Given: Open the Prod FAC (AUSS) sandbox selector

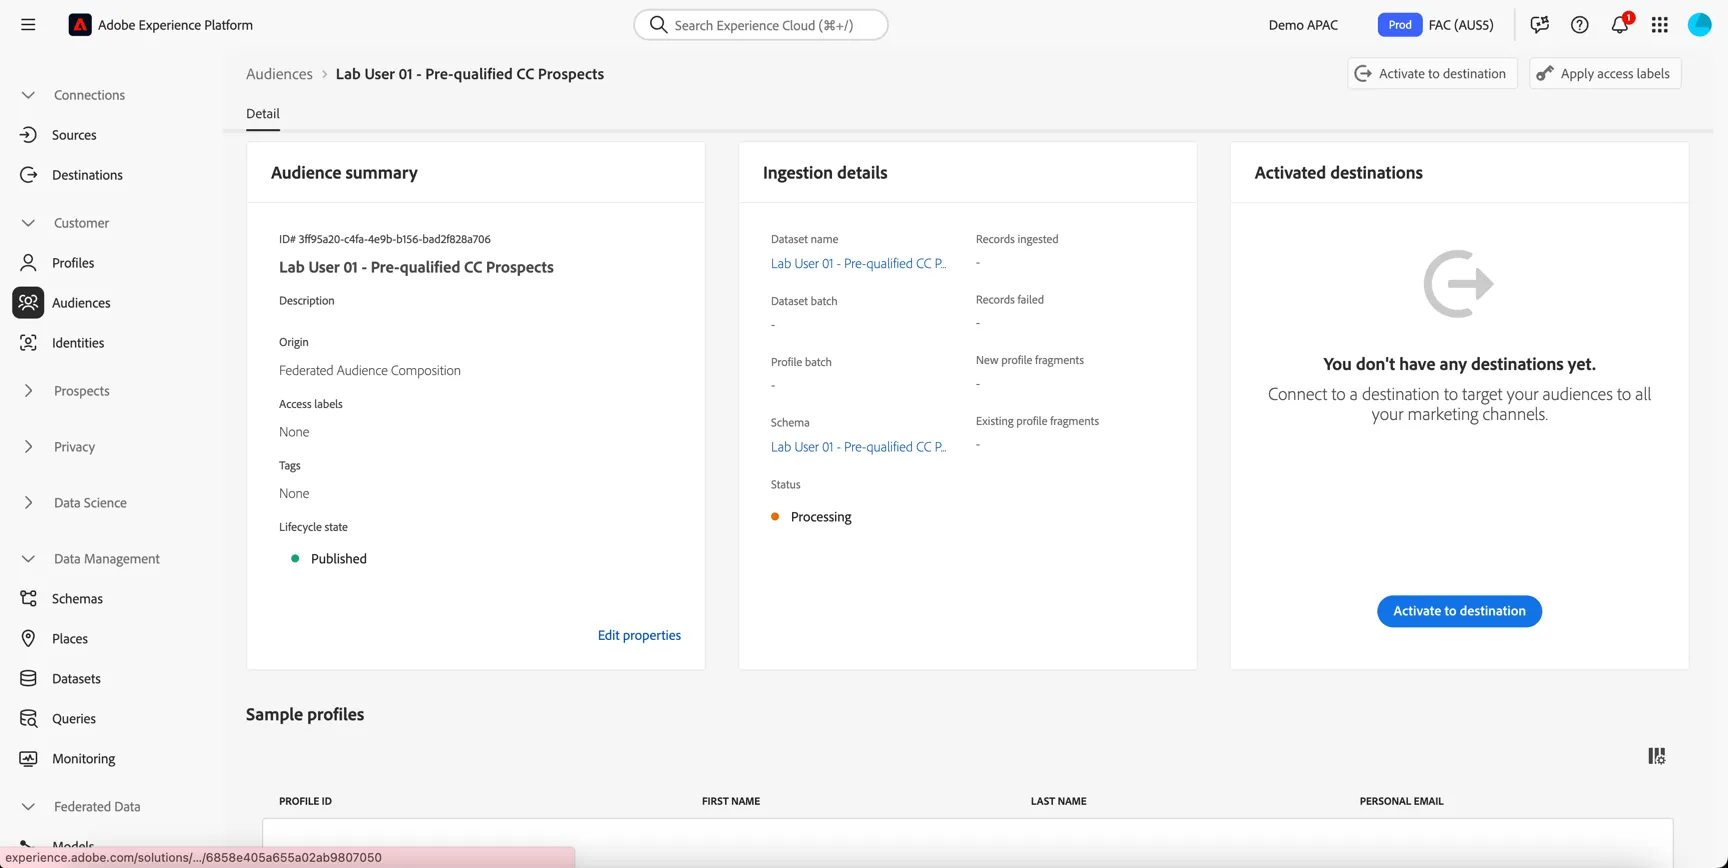Looking at the screenshot, I should point(1435,25).
